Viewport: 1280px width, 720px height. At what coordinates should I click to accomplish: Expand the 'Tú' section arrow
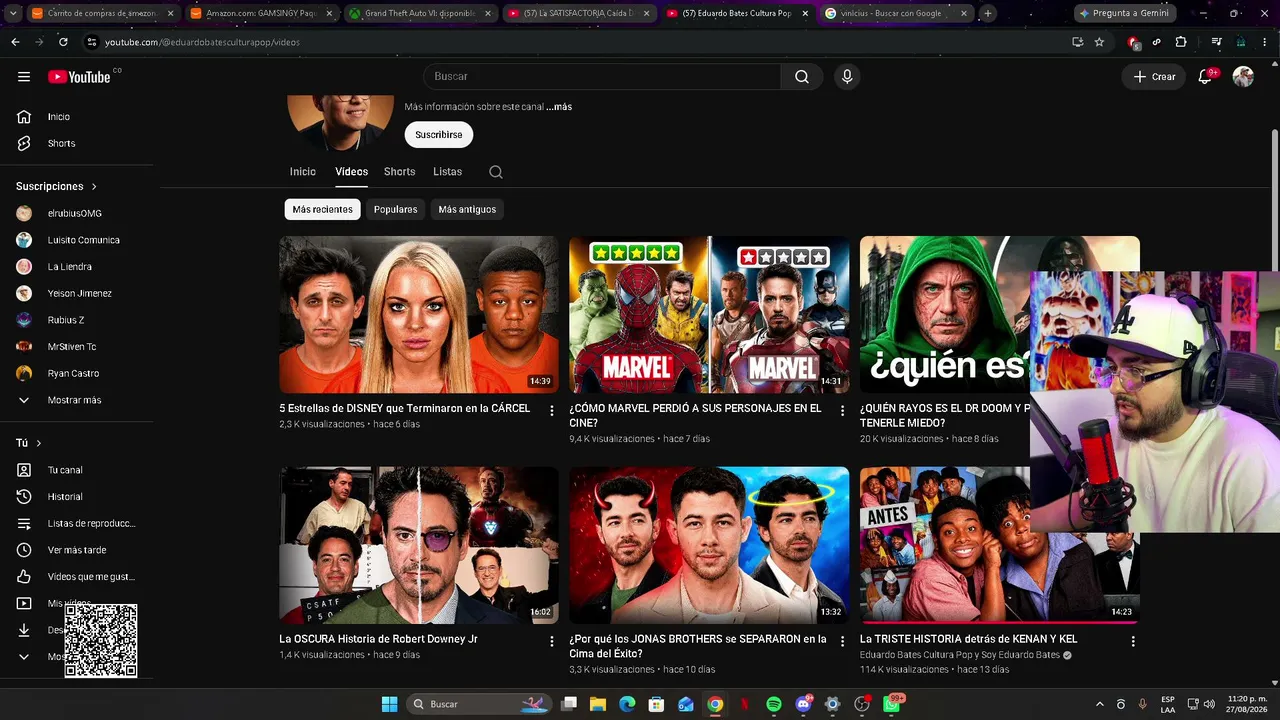pyautogui.click(x=39, y=443)
